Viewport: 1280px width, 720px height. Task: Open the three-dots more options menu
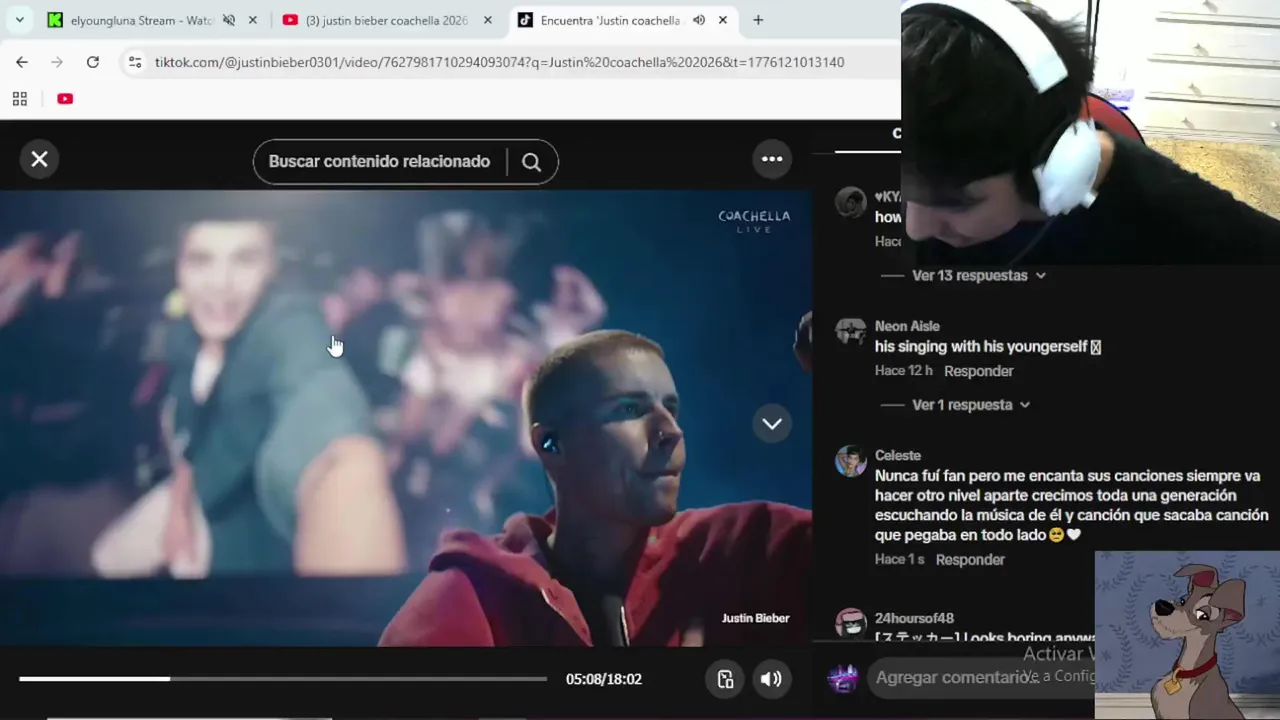point(772,159)
